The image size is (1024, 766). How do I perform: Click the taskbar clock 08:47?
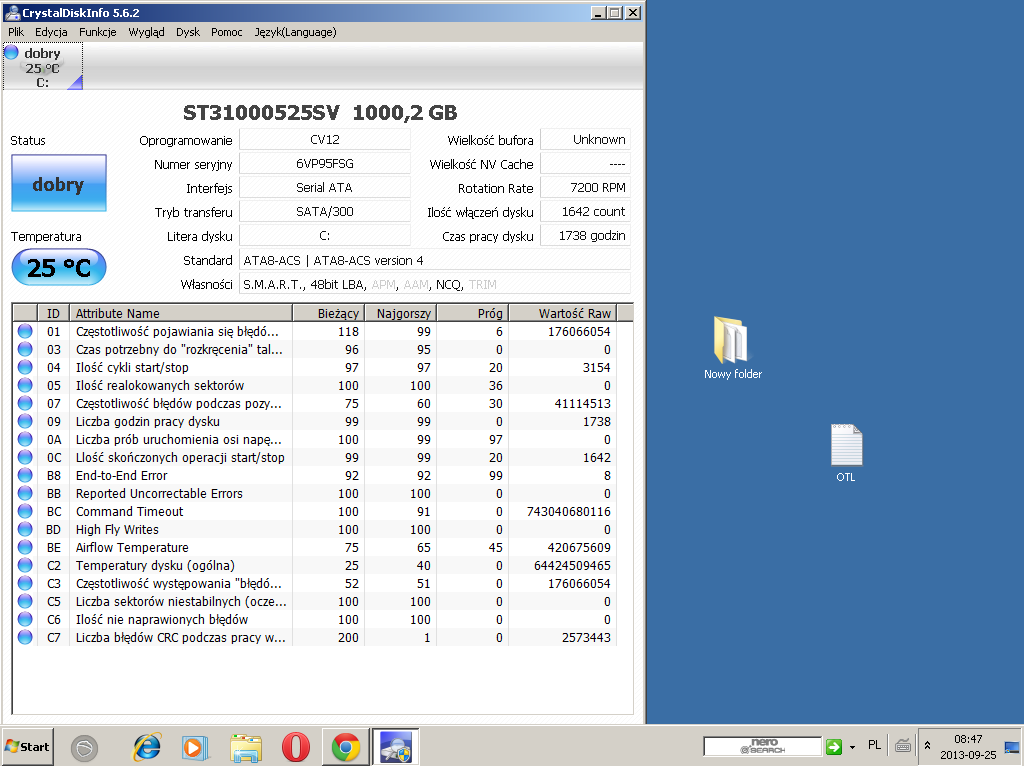pyautogui.click(x=968, y=739)
